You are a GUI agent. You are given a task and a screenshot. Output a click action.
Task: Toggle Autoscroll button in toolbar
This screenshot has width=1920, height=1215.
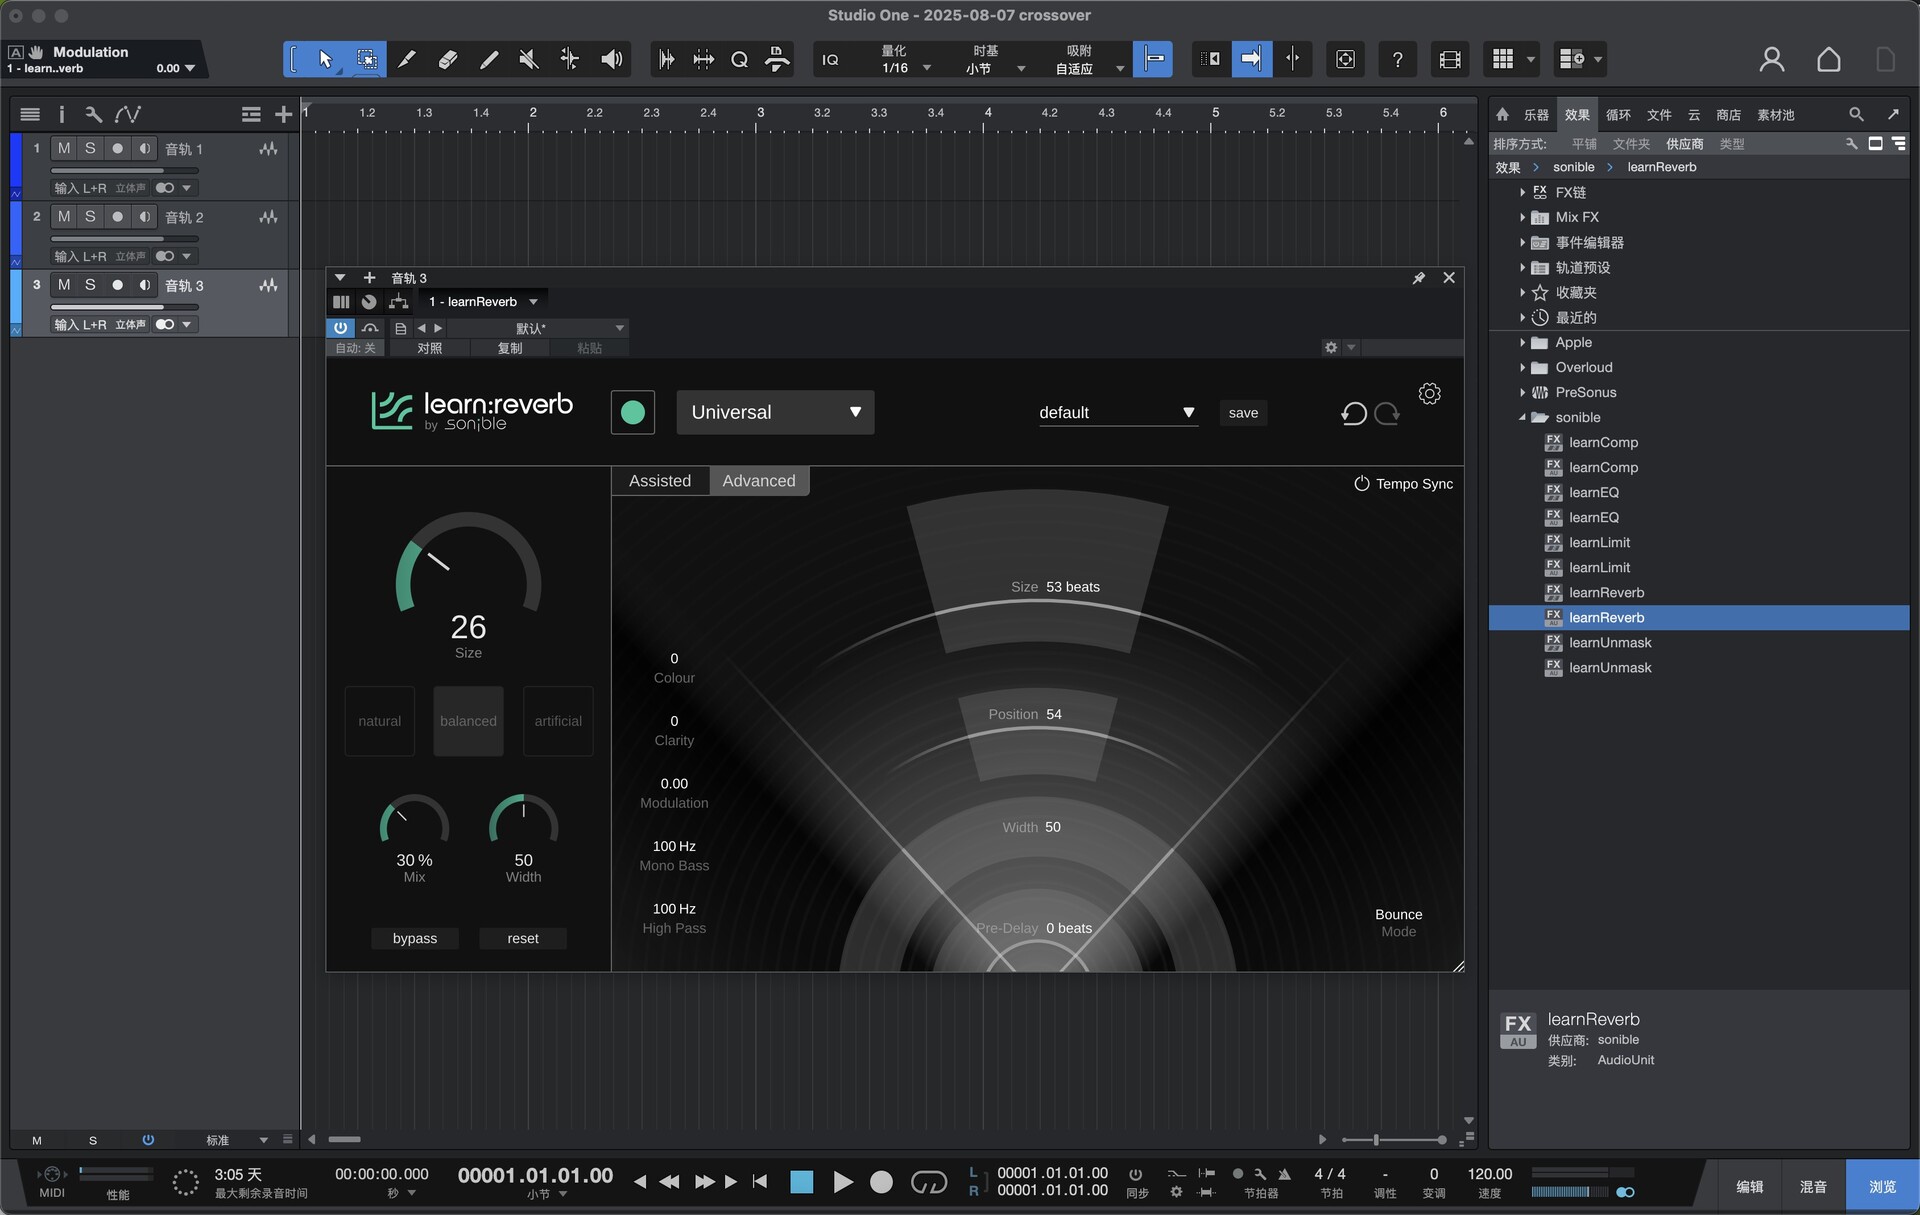tap(1250, 60)
